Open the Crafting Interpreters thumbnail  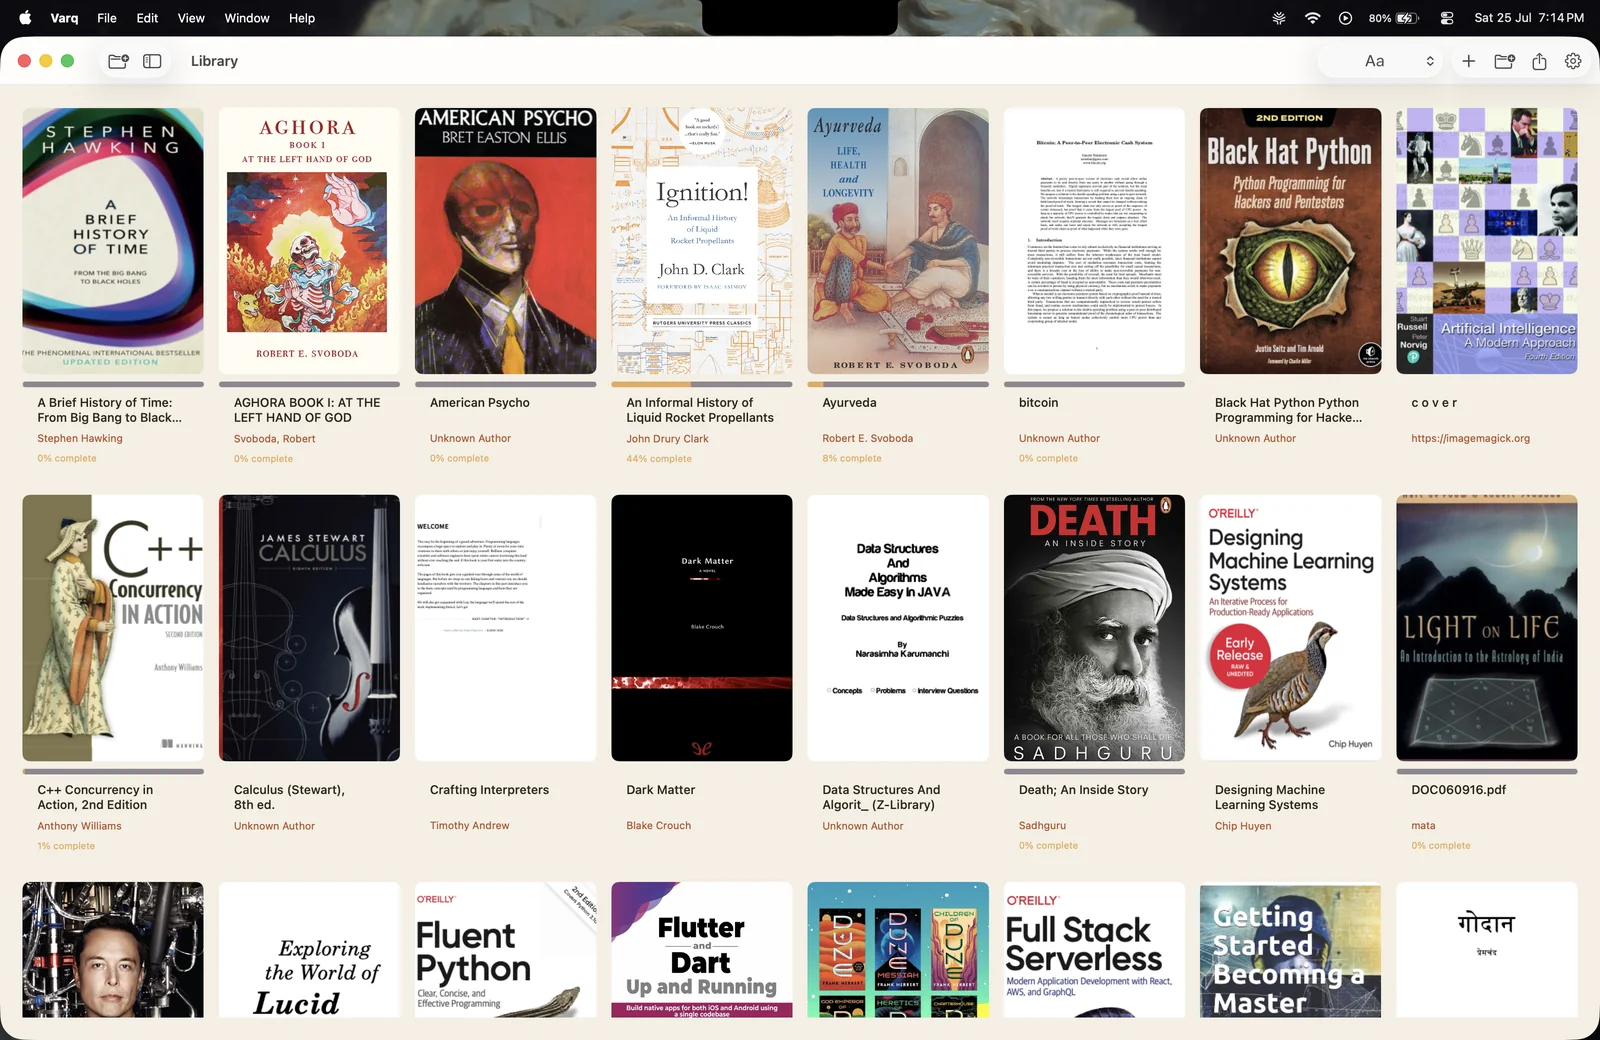click(505, 628)
